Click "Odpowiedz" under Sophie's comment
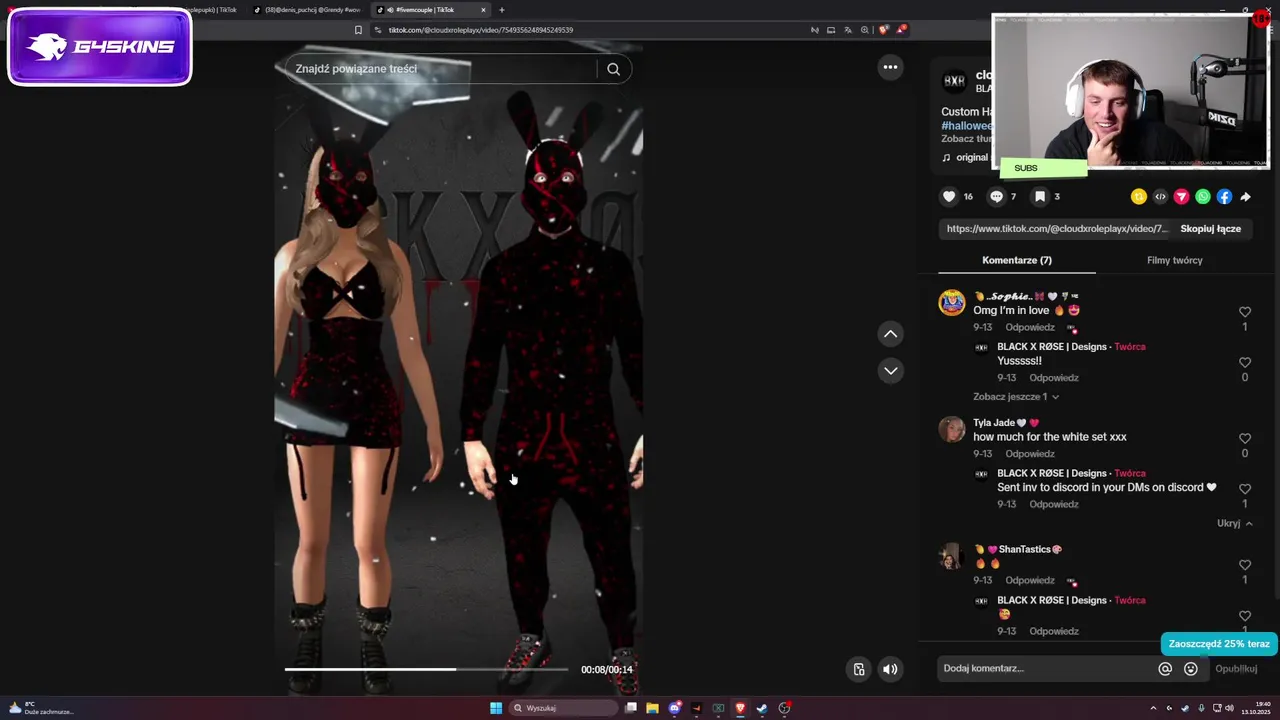Screen dimensions: 1280x720 coord(1030,327)
